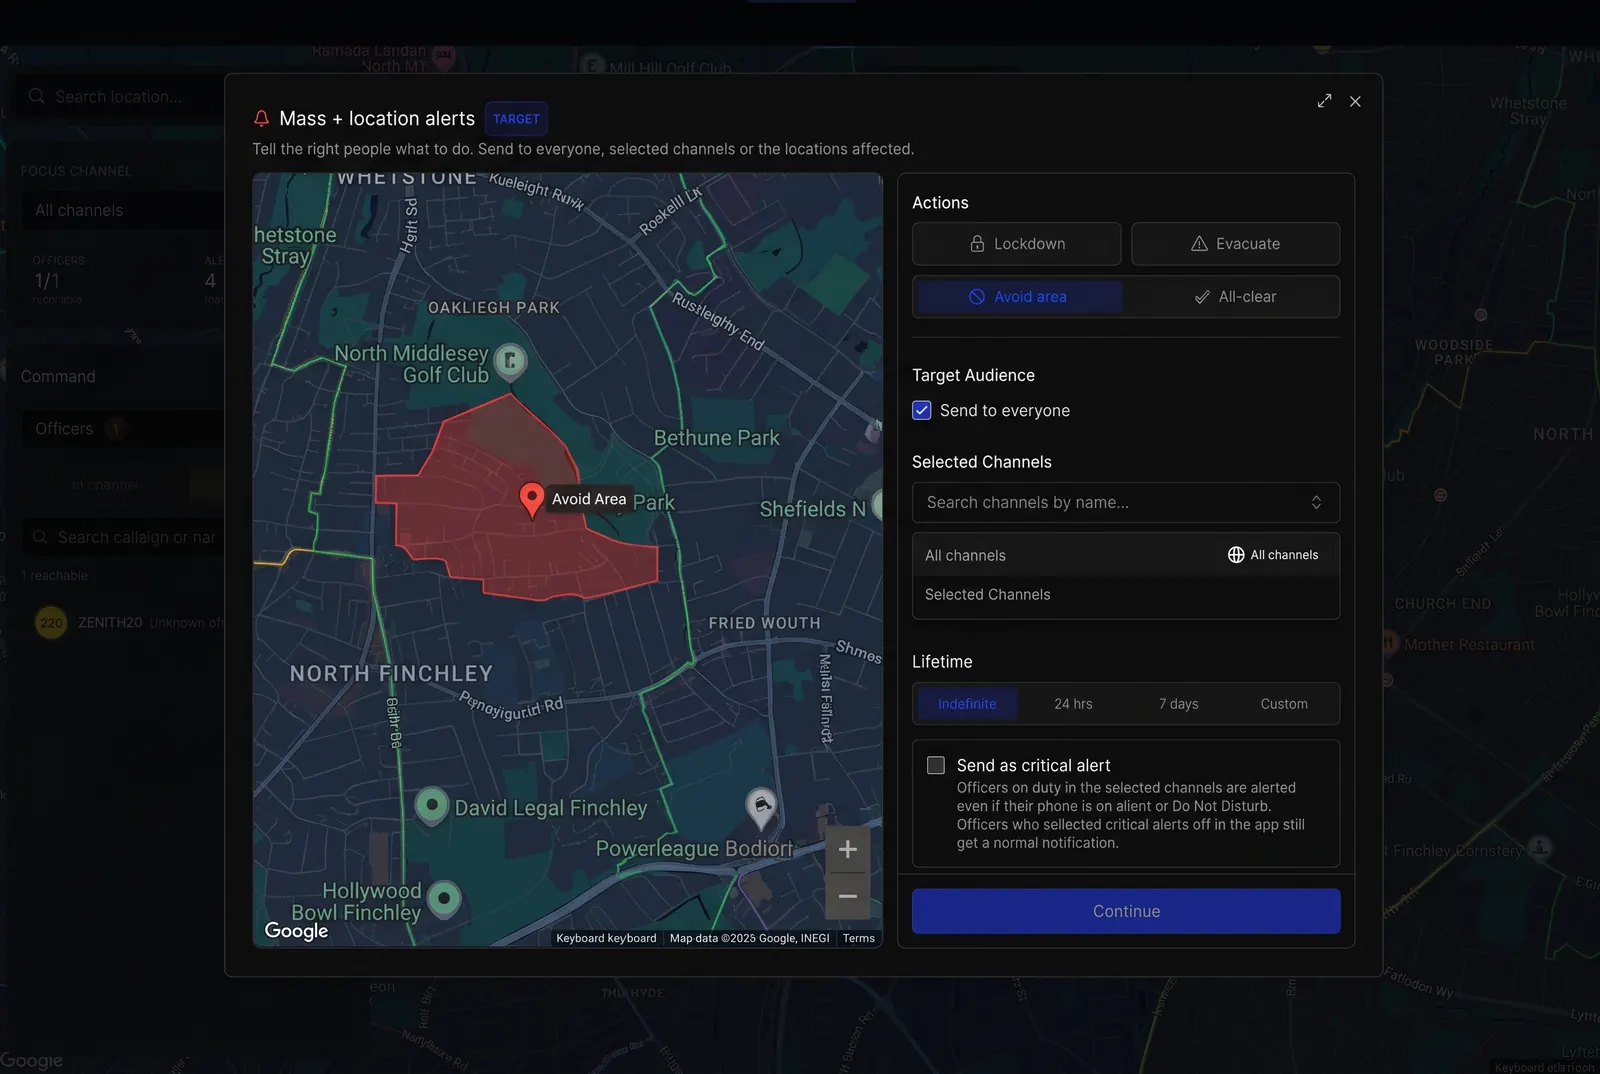The image size is (1600, 1074).
Task: Open the Search channels by name dropdown
Action: point(1126,503)
